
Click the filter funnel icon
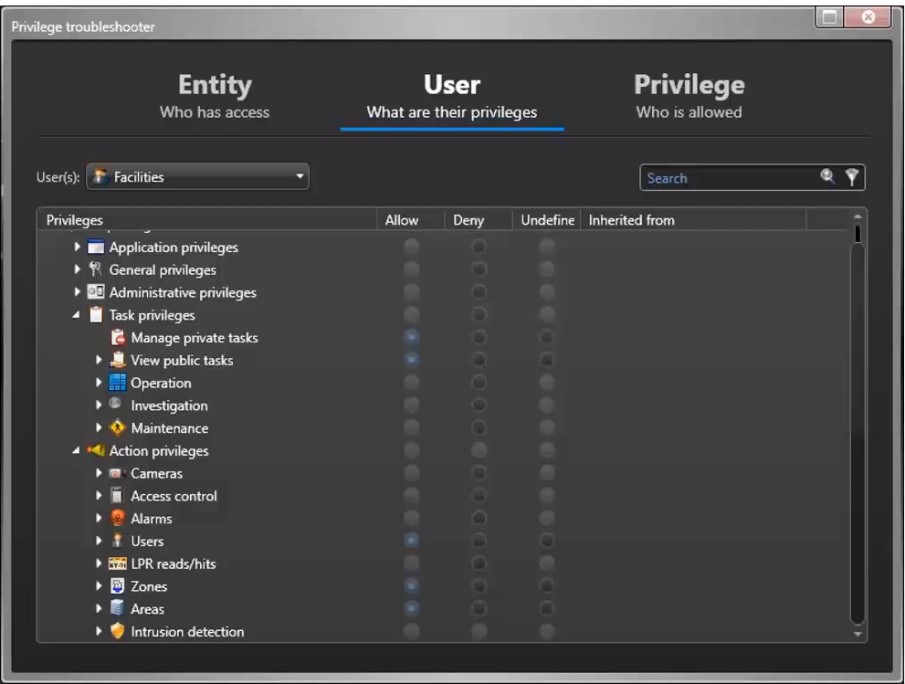[x=851, y=177]
